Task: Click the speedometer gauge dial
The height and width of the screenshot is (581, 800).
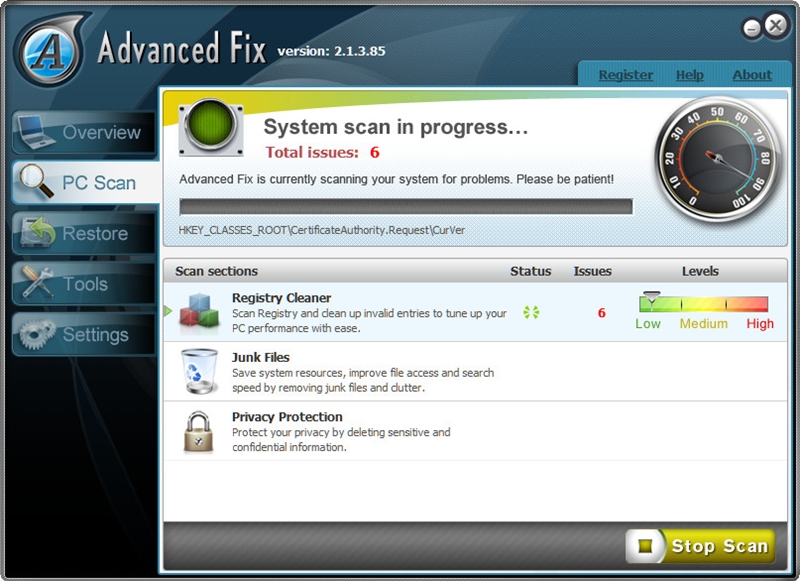Action: click(718, 159)
